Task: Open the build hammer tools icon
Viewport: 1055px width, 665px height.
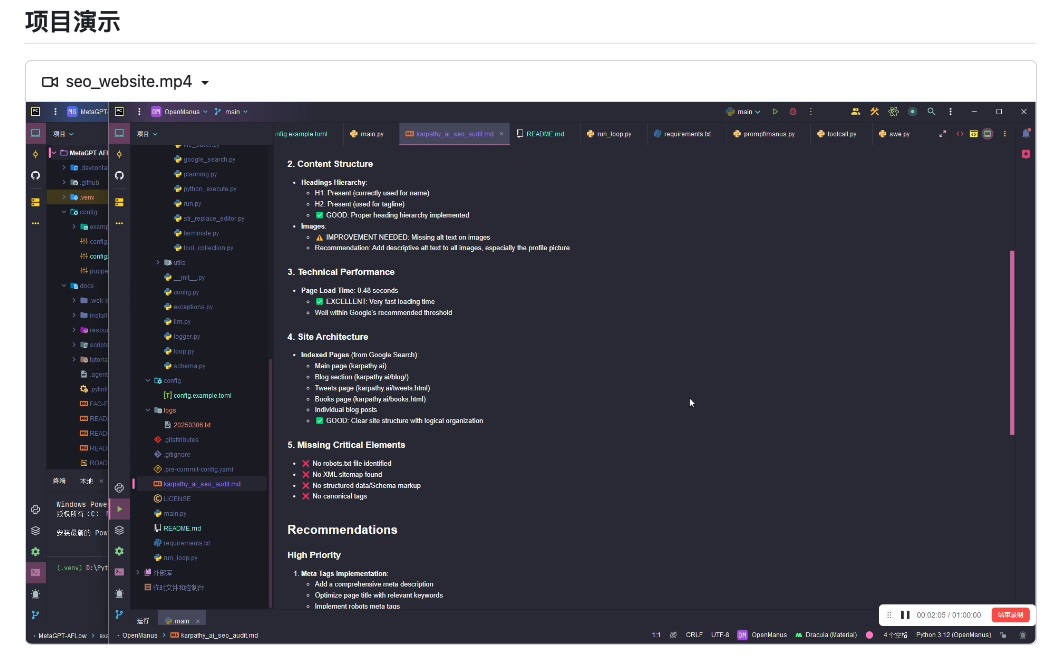Action: click(874, 112)
